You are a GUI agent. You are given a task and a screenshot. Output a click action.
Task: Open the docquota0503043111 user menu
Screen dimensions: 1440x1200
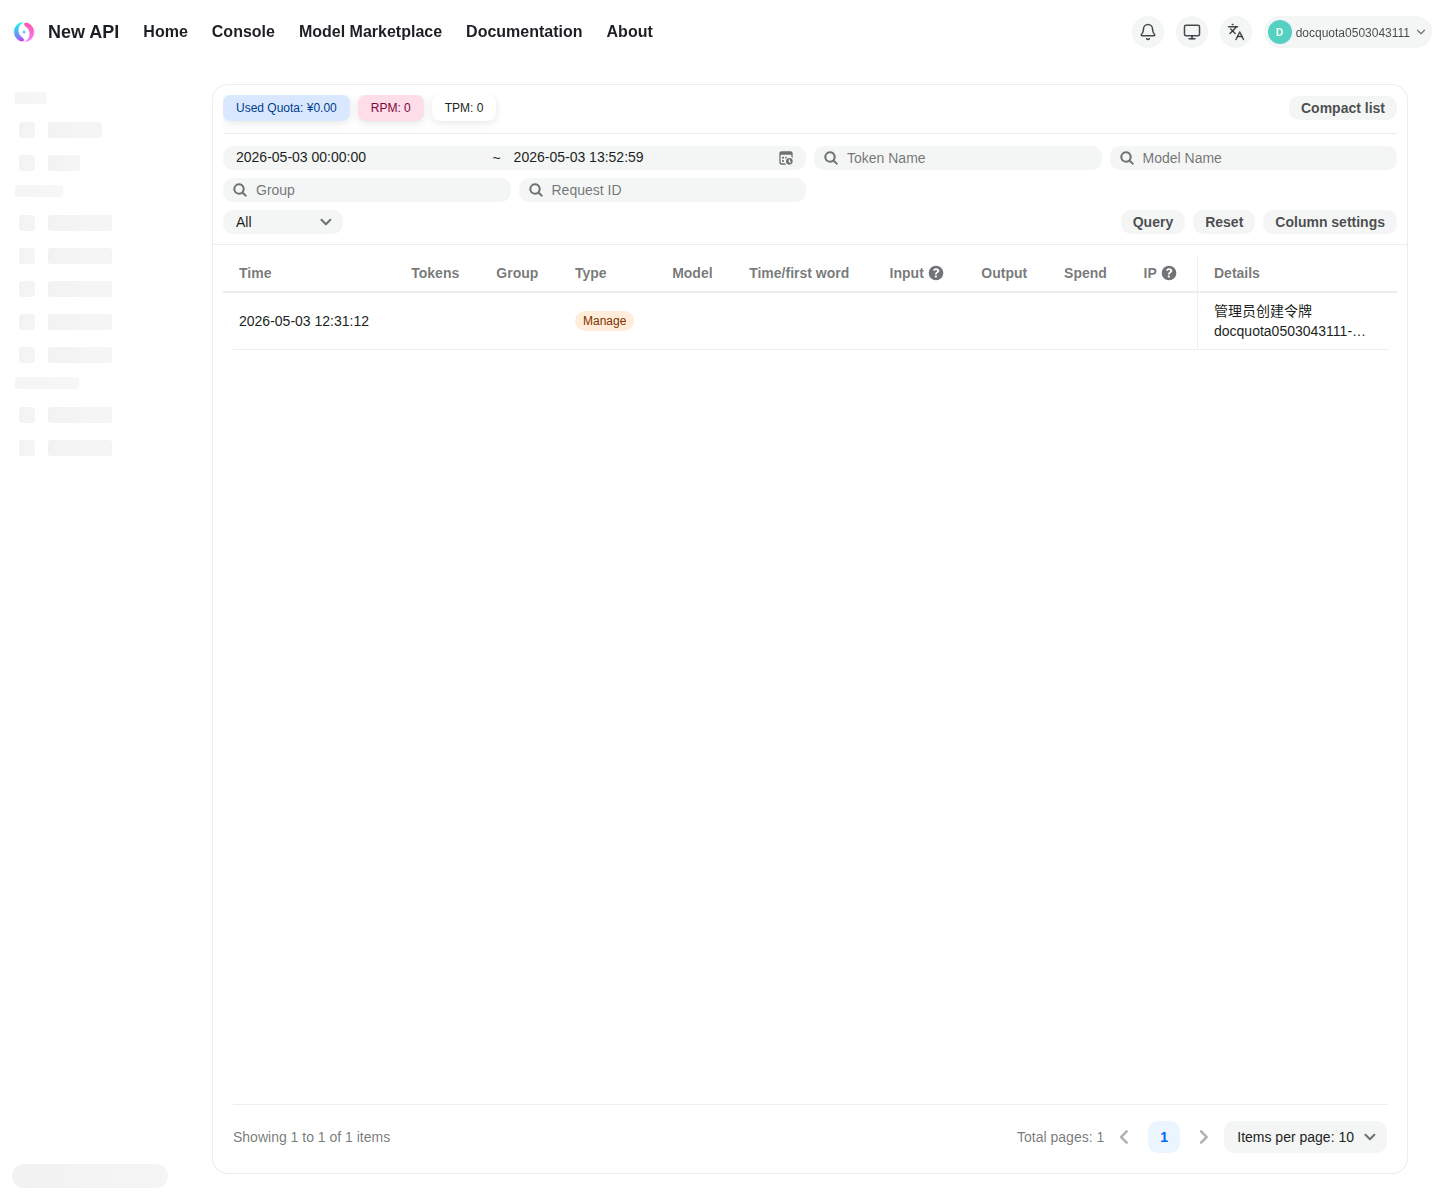1348,32
